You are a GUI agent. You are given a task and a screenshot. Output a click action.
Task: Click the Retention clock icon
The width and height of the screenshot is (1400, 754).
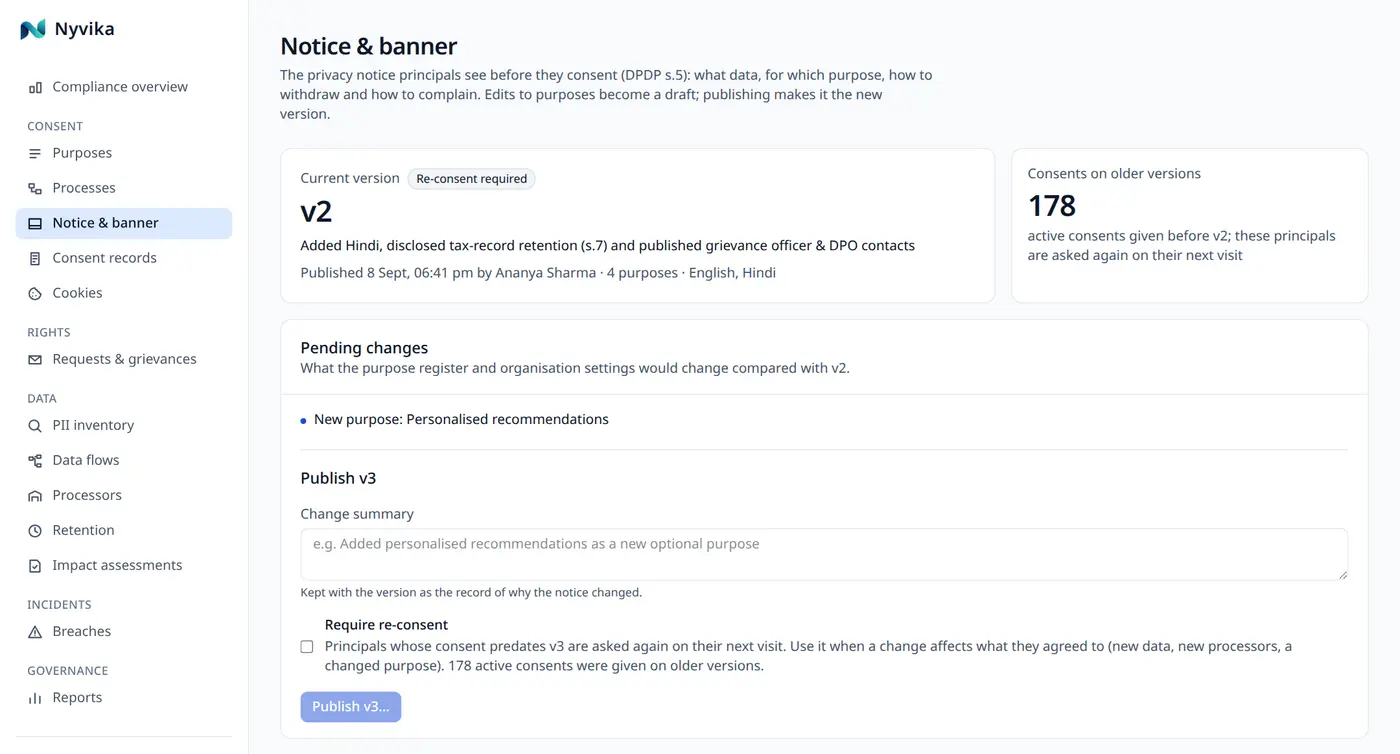click(35, 530)
